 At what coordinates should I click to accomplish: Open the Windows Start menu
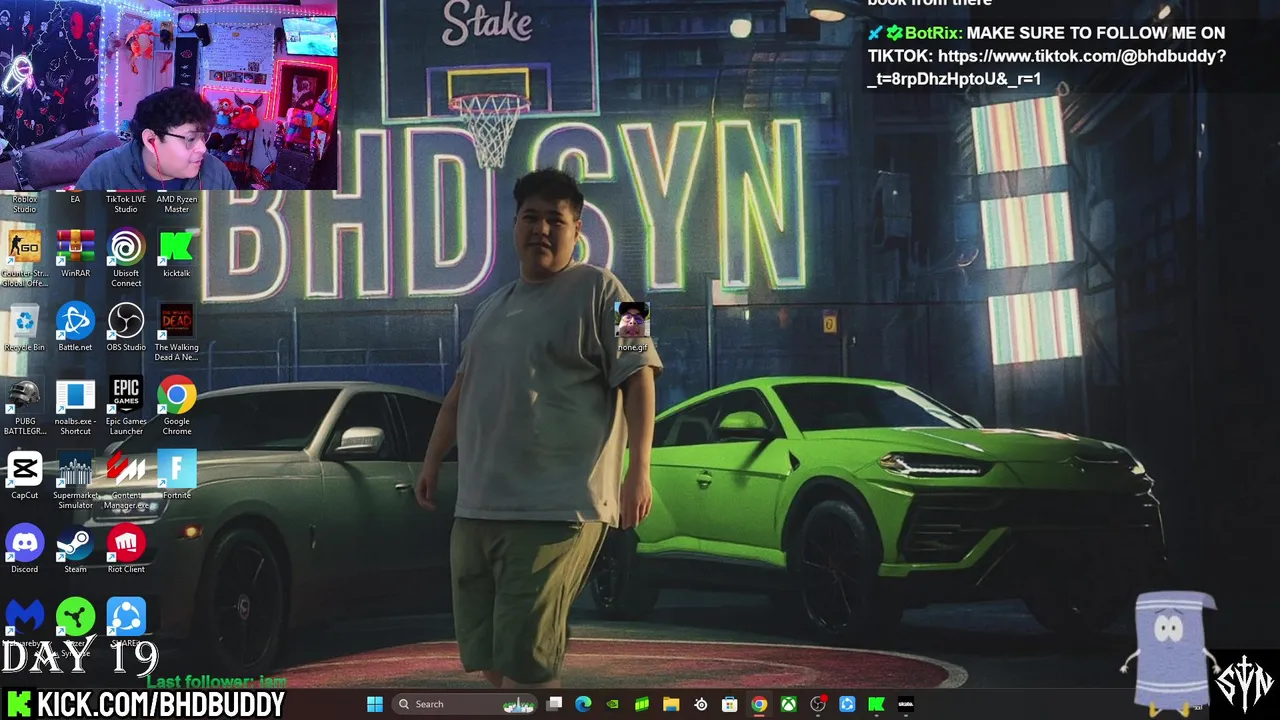pos(375,704)
